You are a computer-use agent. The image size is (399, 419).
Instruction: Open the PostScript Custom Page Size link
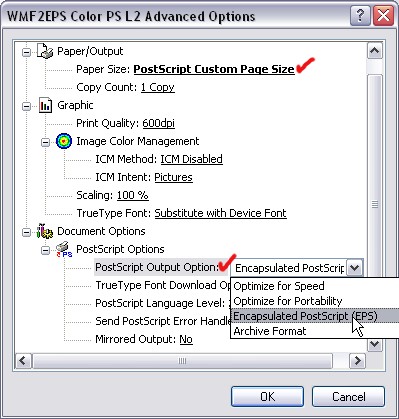214,69
